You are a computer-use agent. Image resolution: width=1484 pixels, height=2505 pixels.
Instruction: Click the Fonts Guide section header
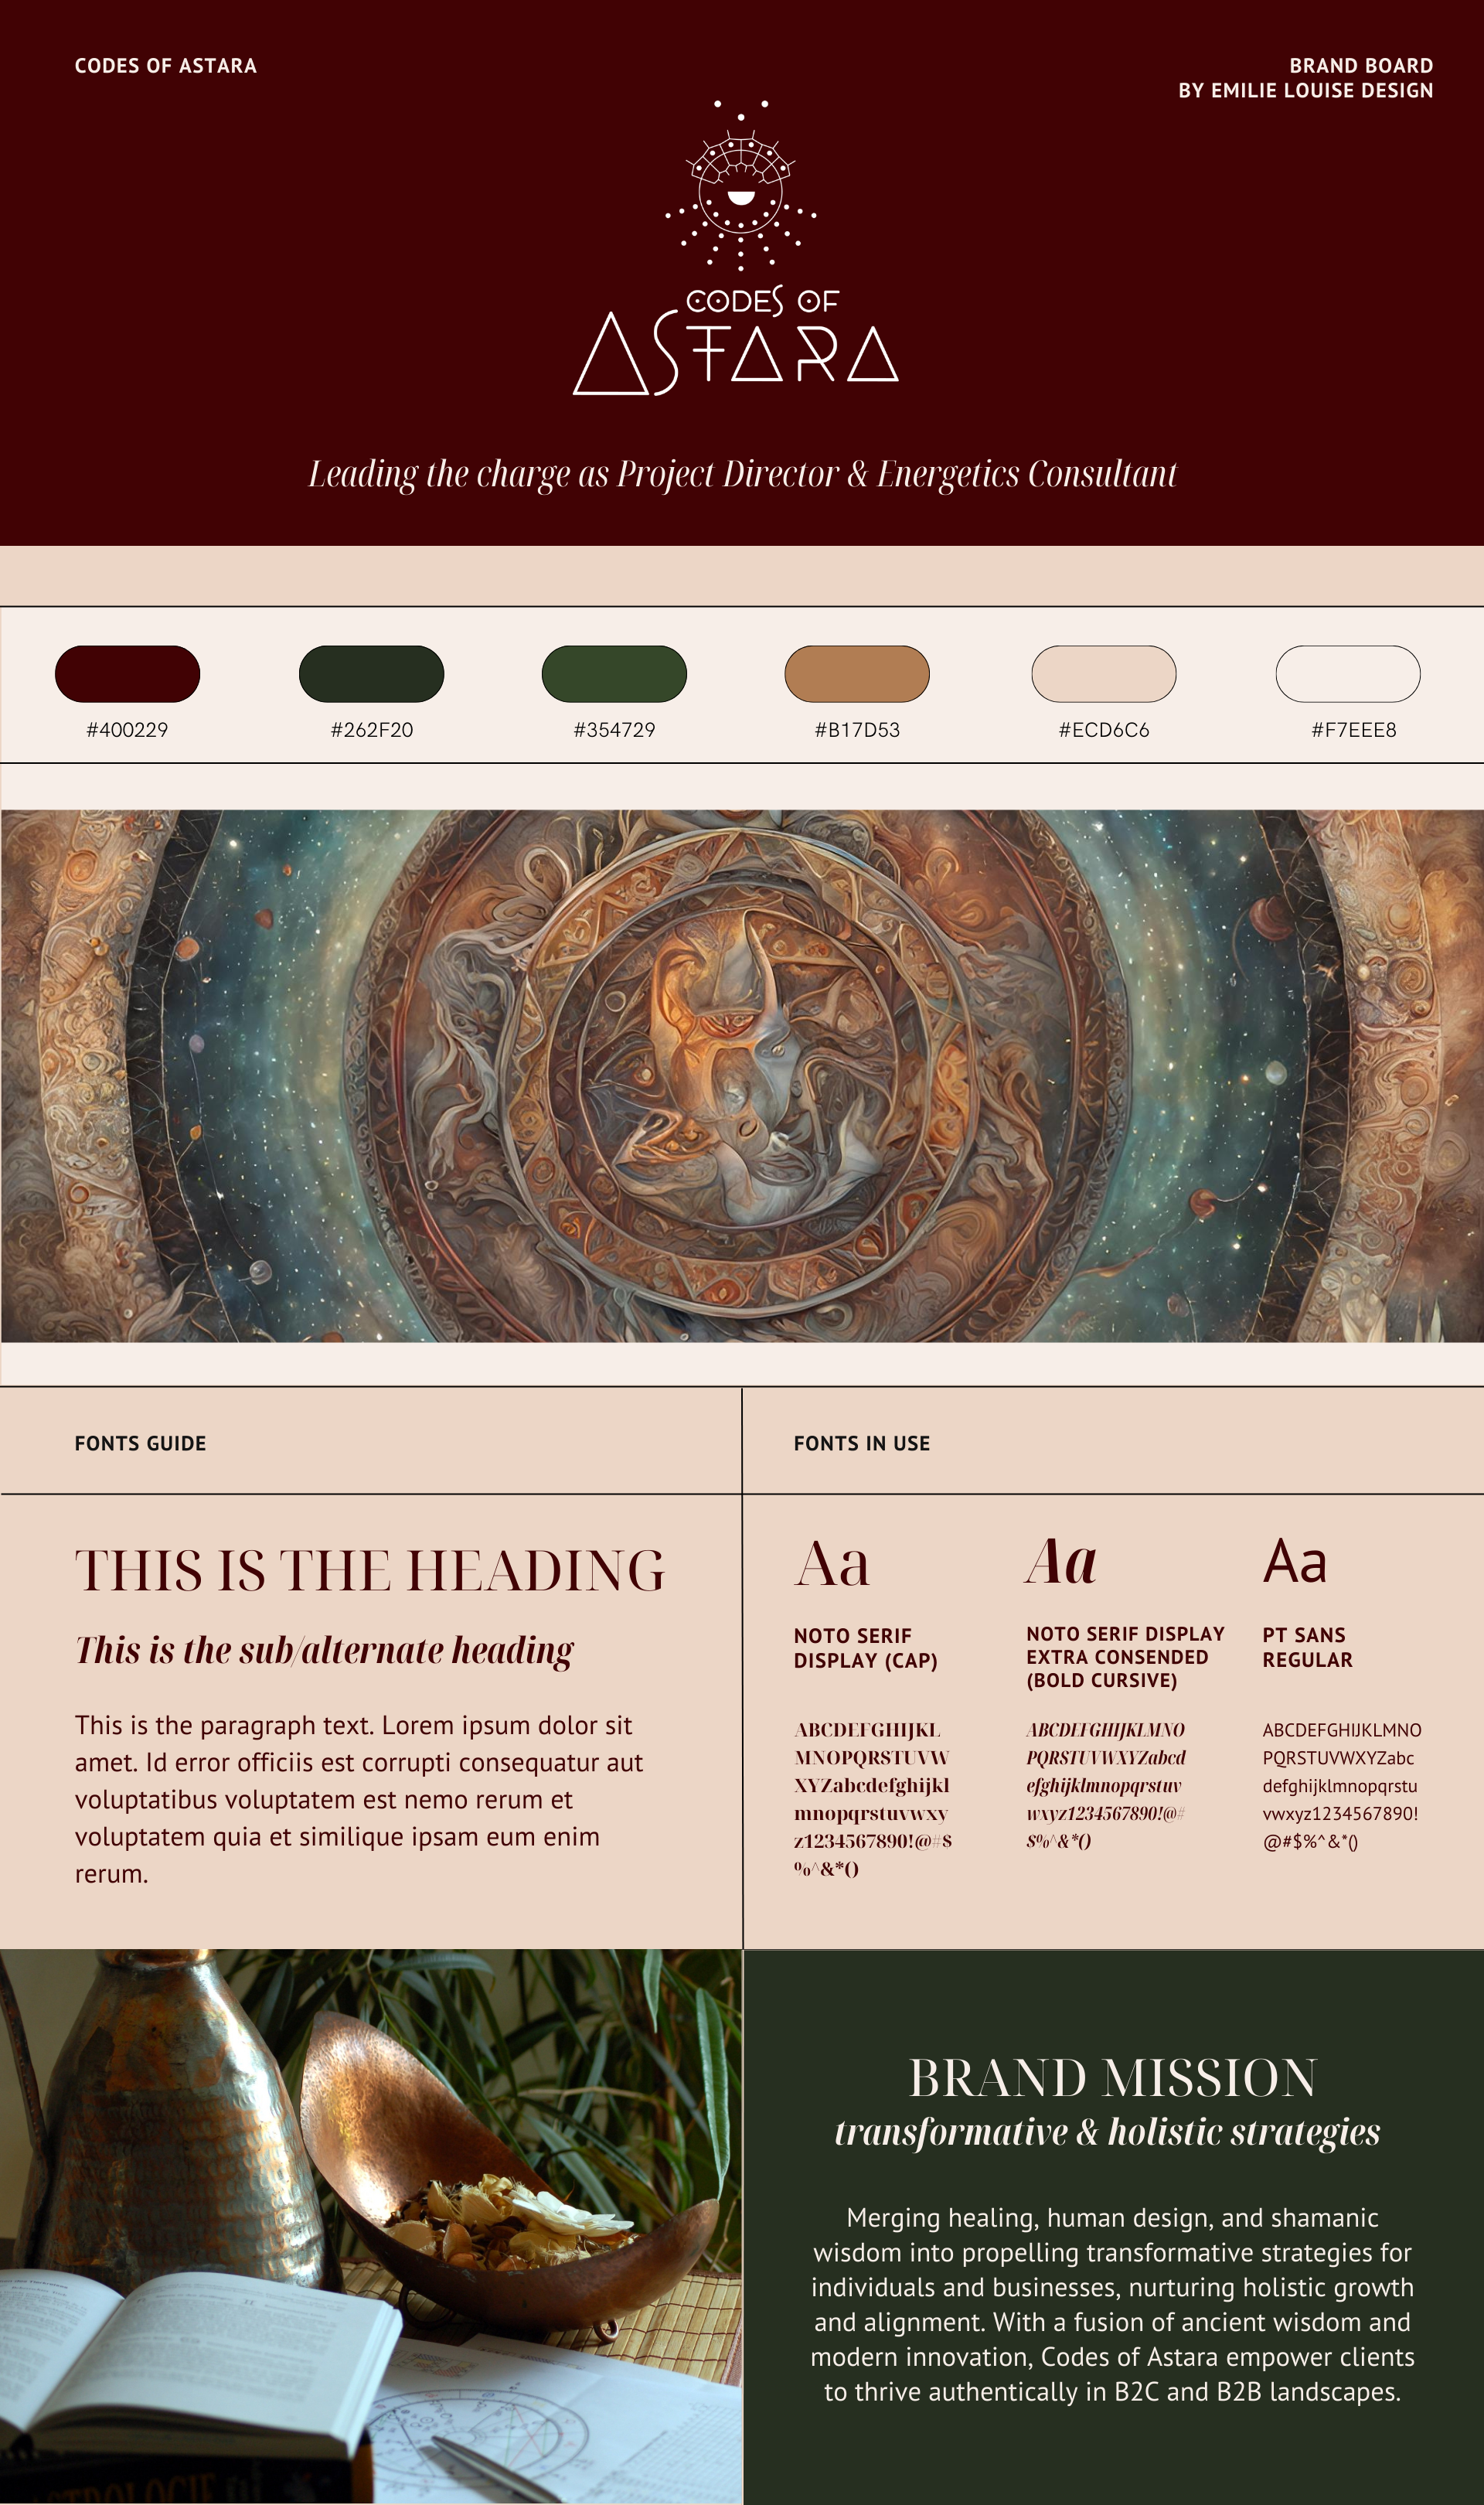point(140,1443)
